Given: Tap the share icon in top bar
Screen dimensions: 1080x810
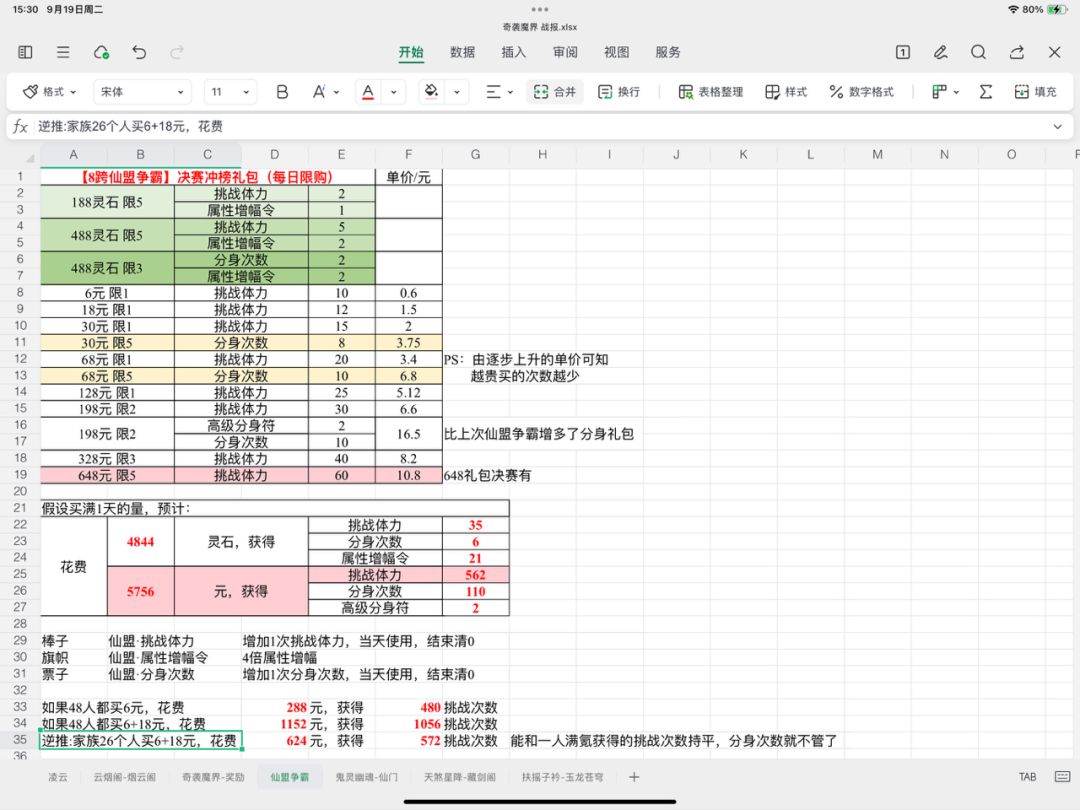Looking at the screenshot, I should click(x=1017, y=52).
